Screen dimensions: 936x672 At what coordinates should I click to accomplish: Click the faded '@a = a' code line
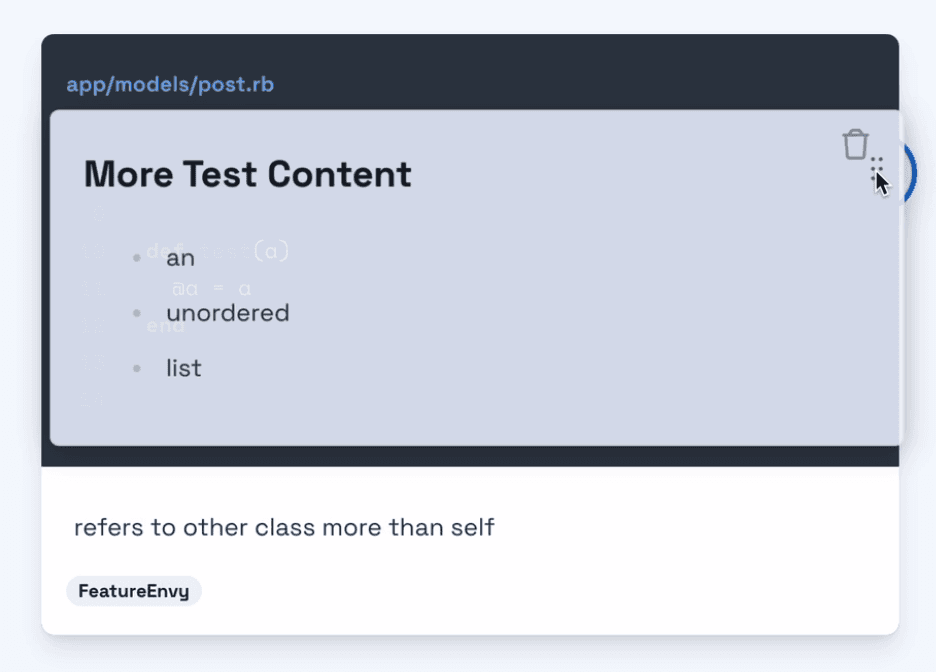pos(211,289)
